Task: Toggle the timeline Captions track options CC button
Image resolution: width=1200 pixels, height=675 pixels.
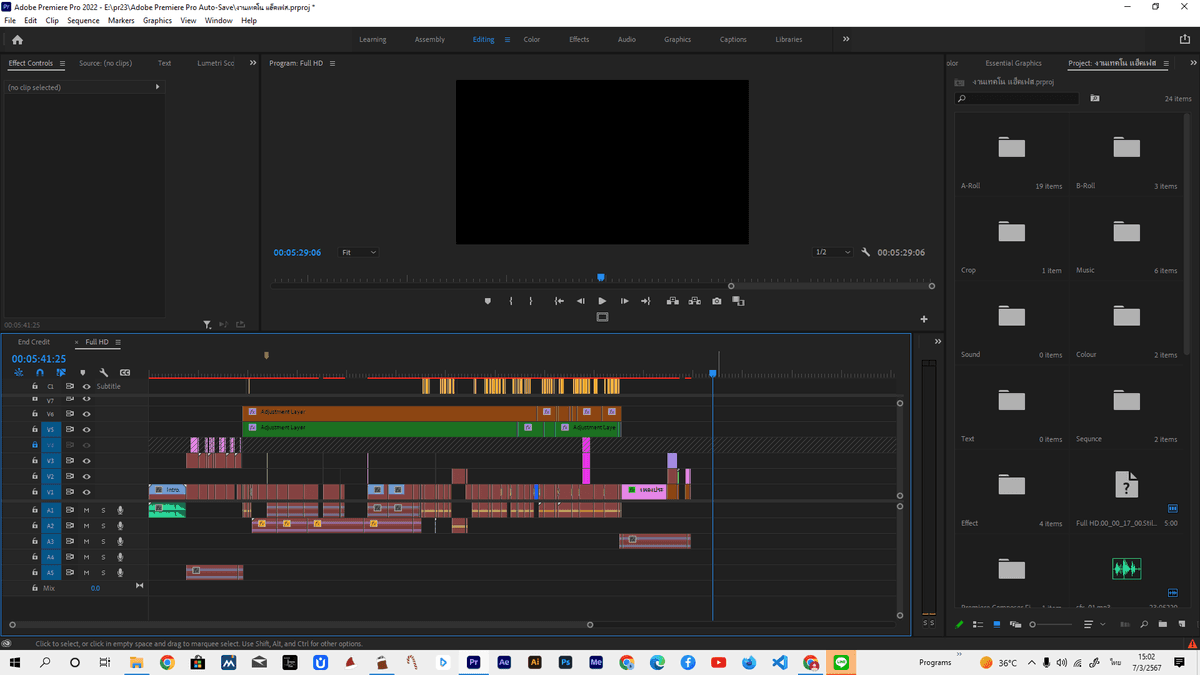Action: 125,372
